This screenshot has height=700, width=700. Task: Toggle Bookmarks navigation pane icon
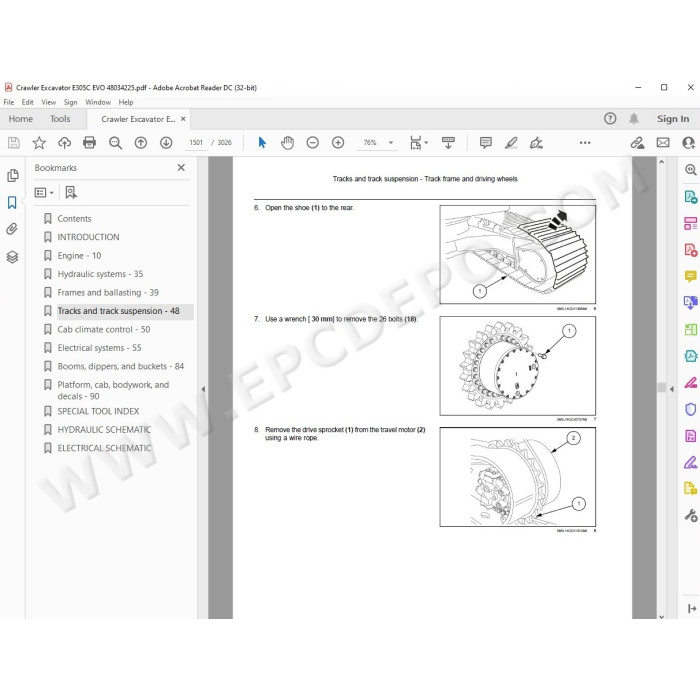tap(12, 203)
